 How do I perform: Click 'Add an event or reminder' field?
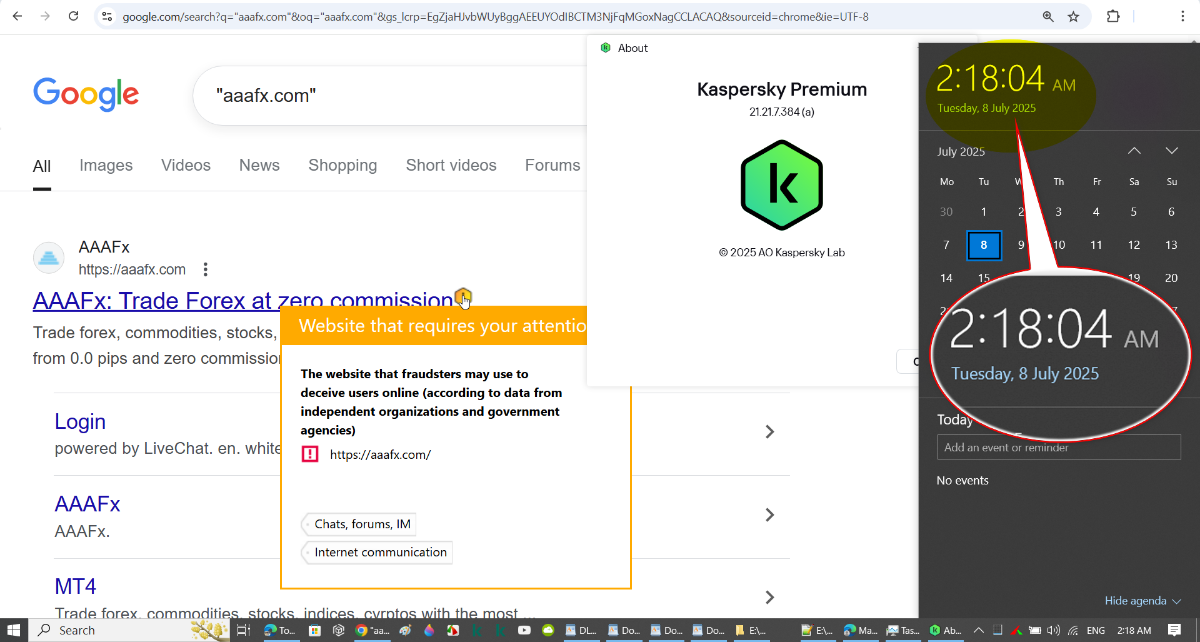(1059, 448)
